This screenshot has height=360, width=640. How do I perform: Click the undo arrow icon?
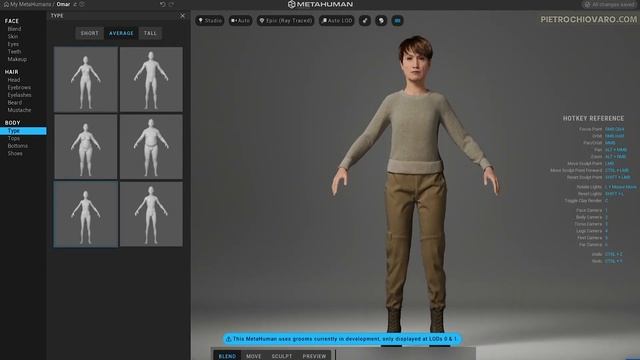pos(163,4)
